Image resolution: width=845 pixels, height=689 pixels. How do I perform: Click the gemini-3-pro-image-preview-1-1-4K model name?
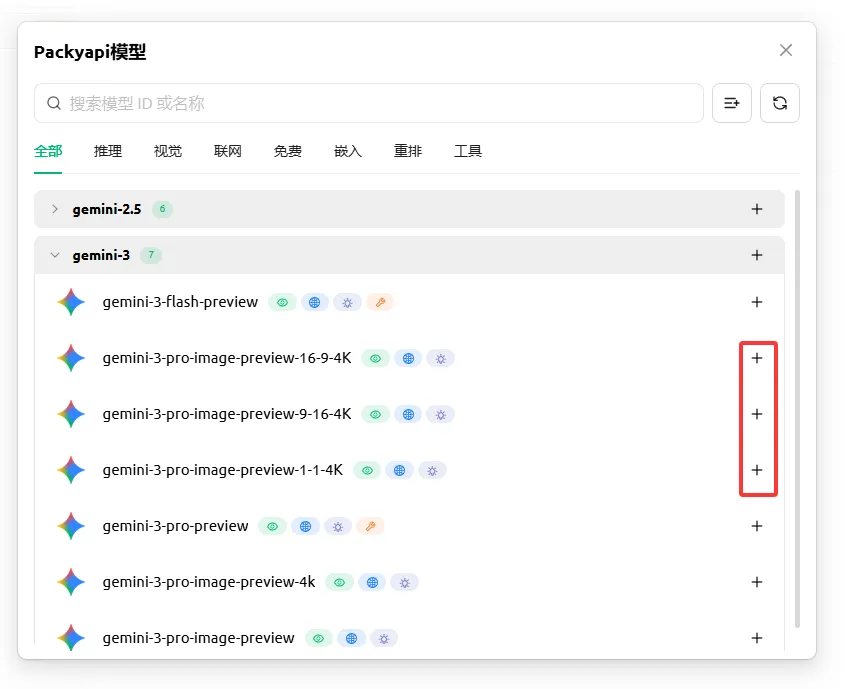(223, 470)
